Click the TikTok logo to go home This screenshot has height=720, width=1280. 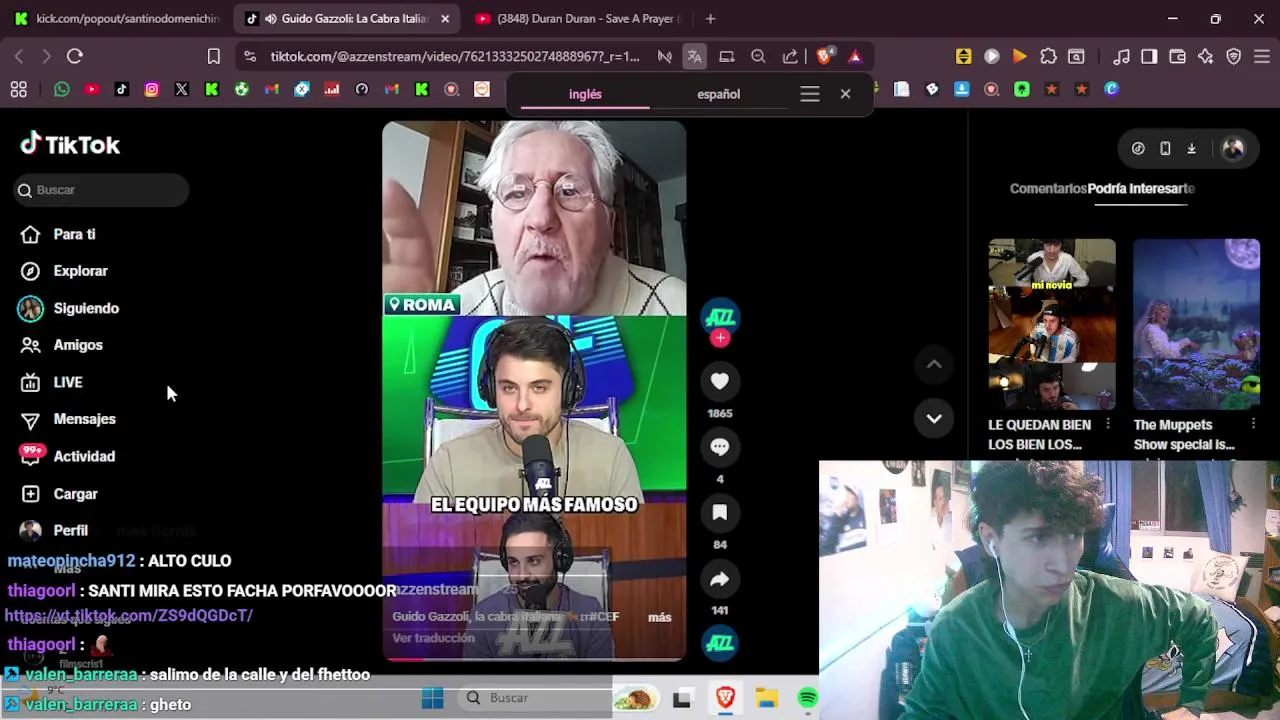(70, 145)
